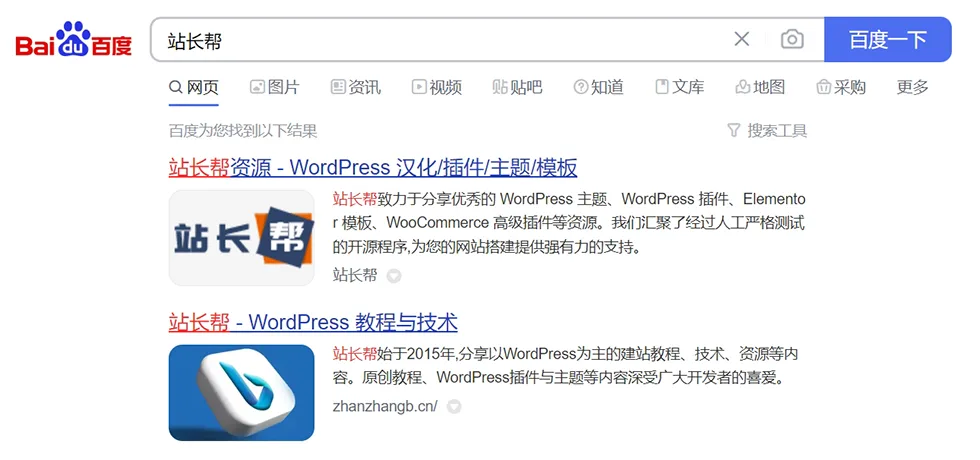The height and width of the screenshot is (460, 980).
Task: Open result 站长帮 - WordPress 教程与技术
Action: pyautogui.click(x=313, y=322)
